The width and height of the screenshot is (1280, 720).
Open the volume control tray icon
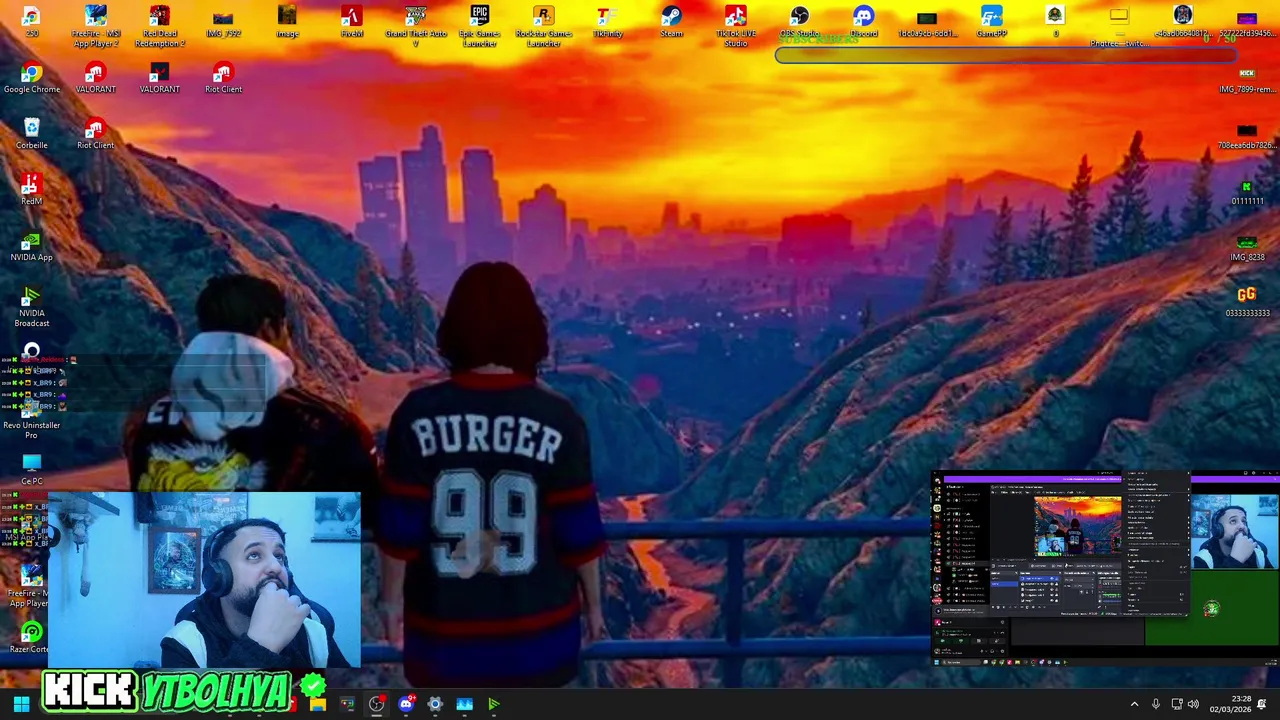coord(1193,704)
